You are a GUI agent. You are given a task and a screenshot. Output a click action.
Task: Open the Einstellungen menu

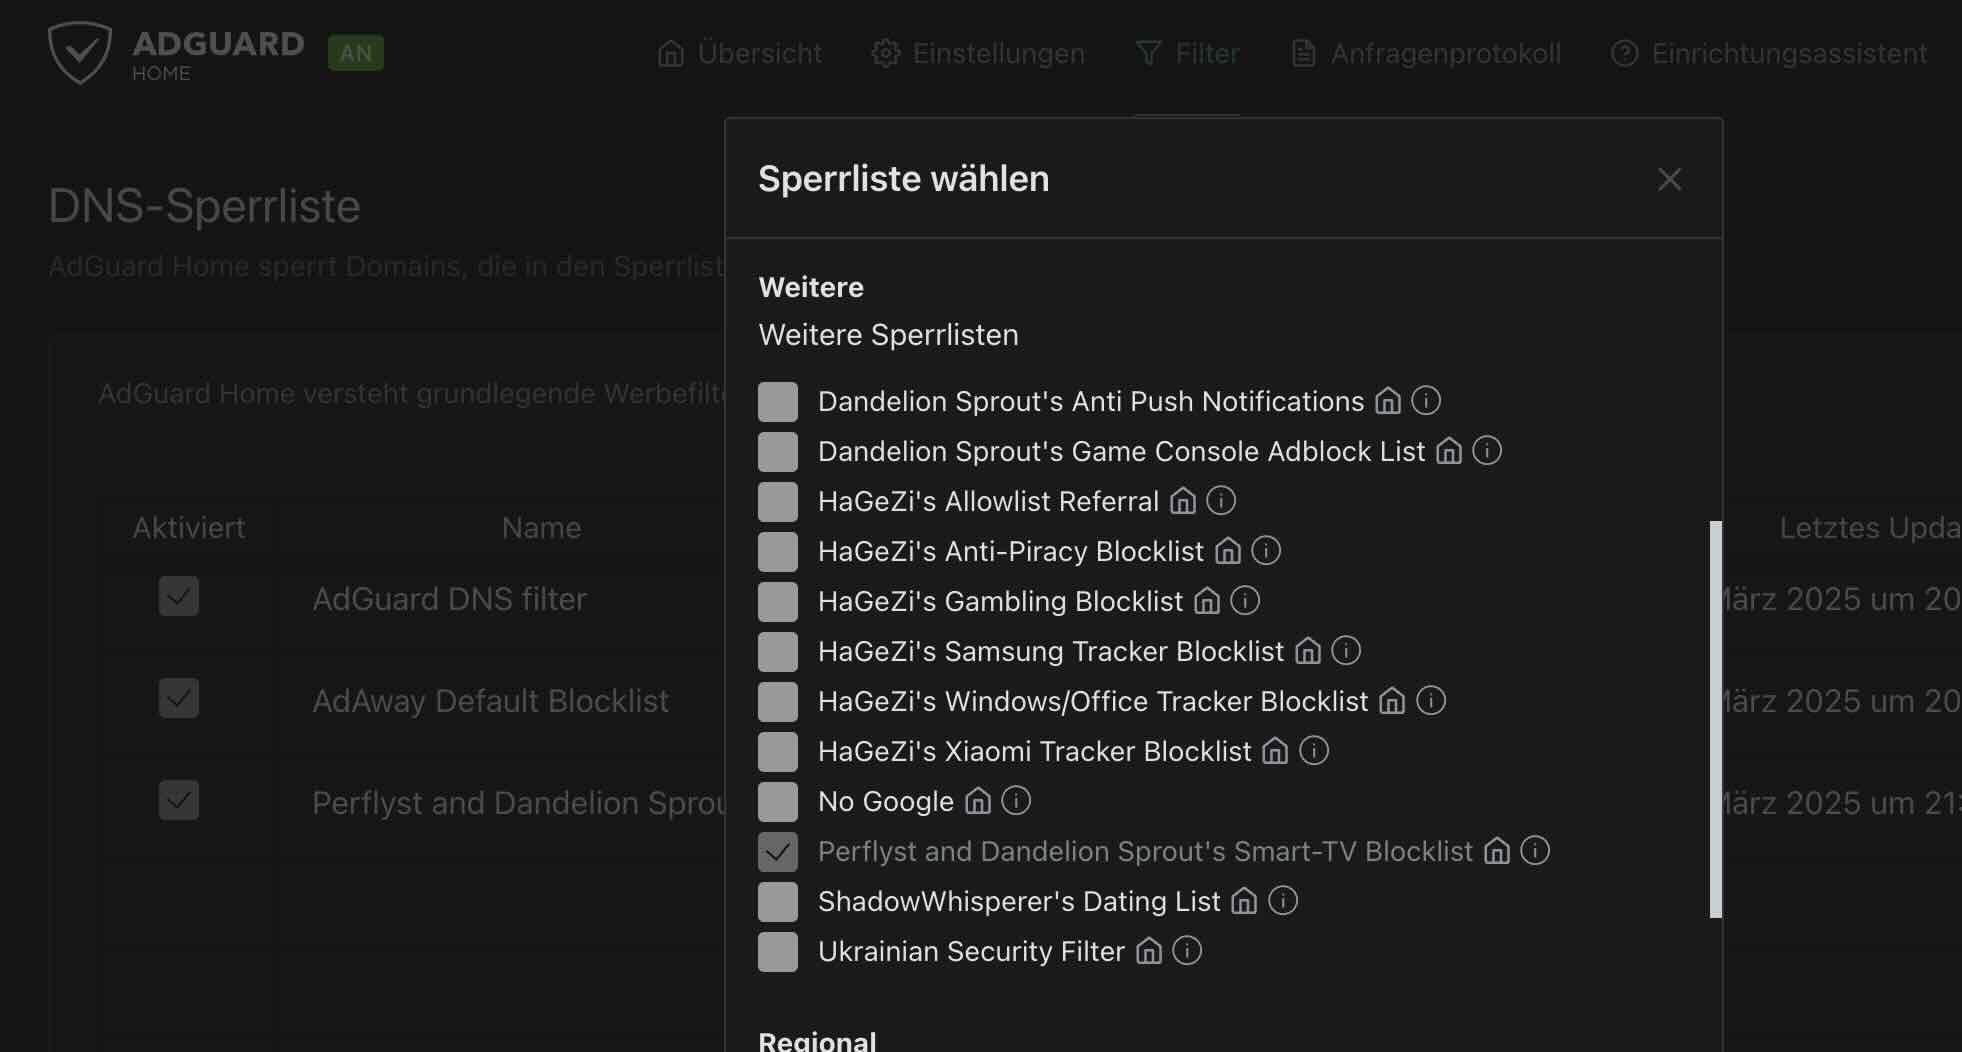pos(978,53)
